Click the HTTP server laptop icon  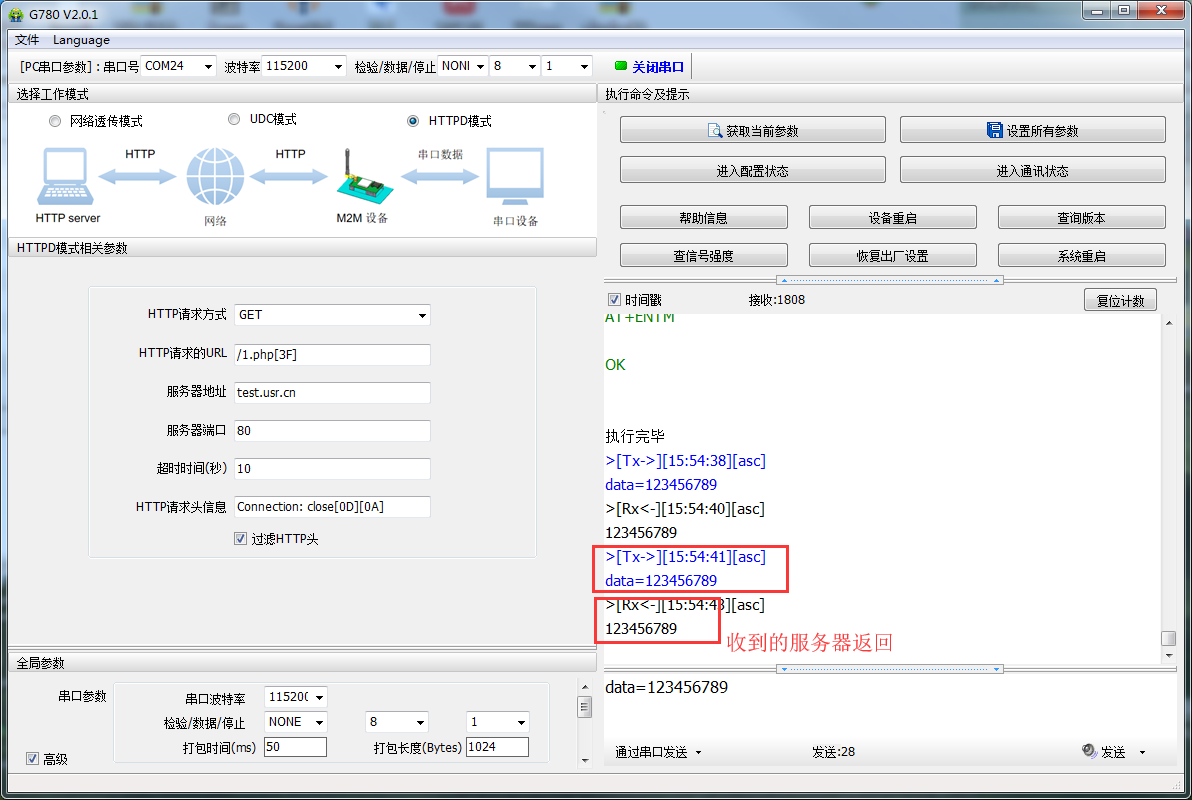[67, 177]
